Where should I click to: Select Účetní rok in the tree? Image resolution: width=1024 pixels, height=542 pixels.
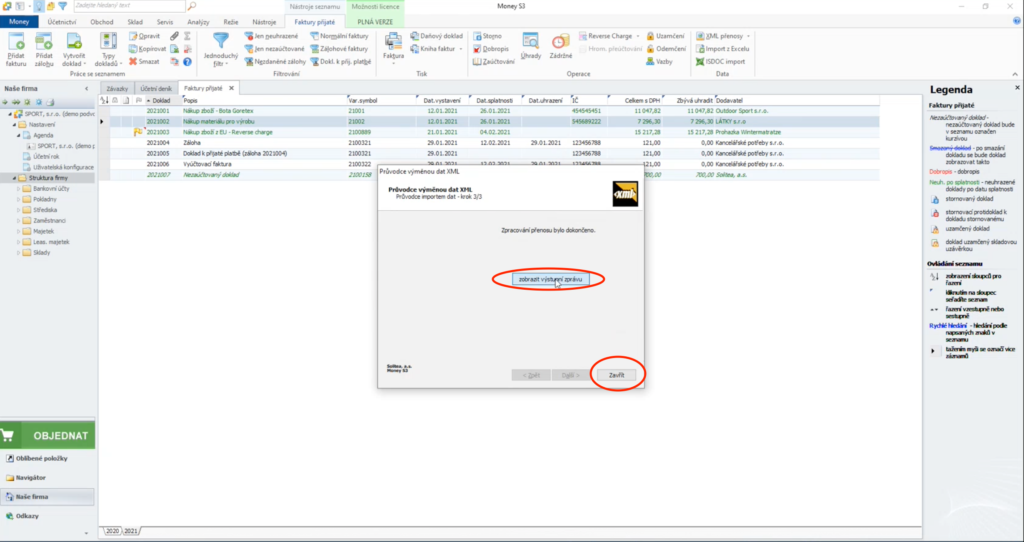46,157
